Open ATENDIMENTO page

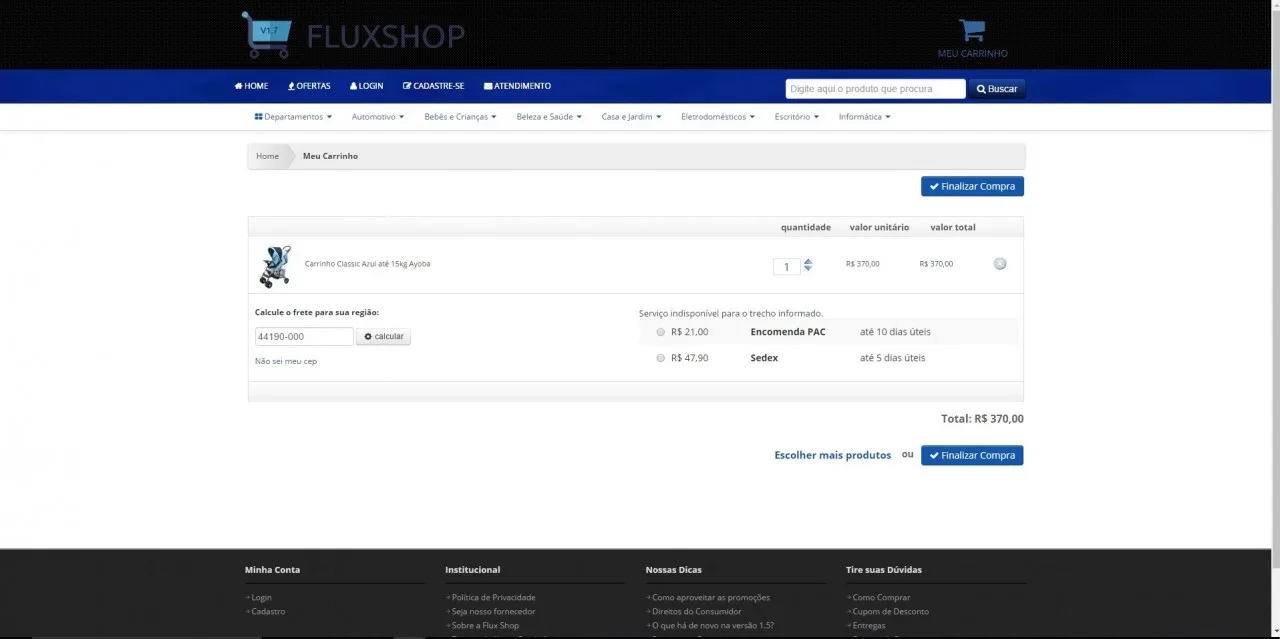(x=517, y=86)
